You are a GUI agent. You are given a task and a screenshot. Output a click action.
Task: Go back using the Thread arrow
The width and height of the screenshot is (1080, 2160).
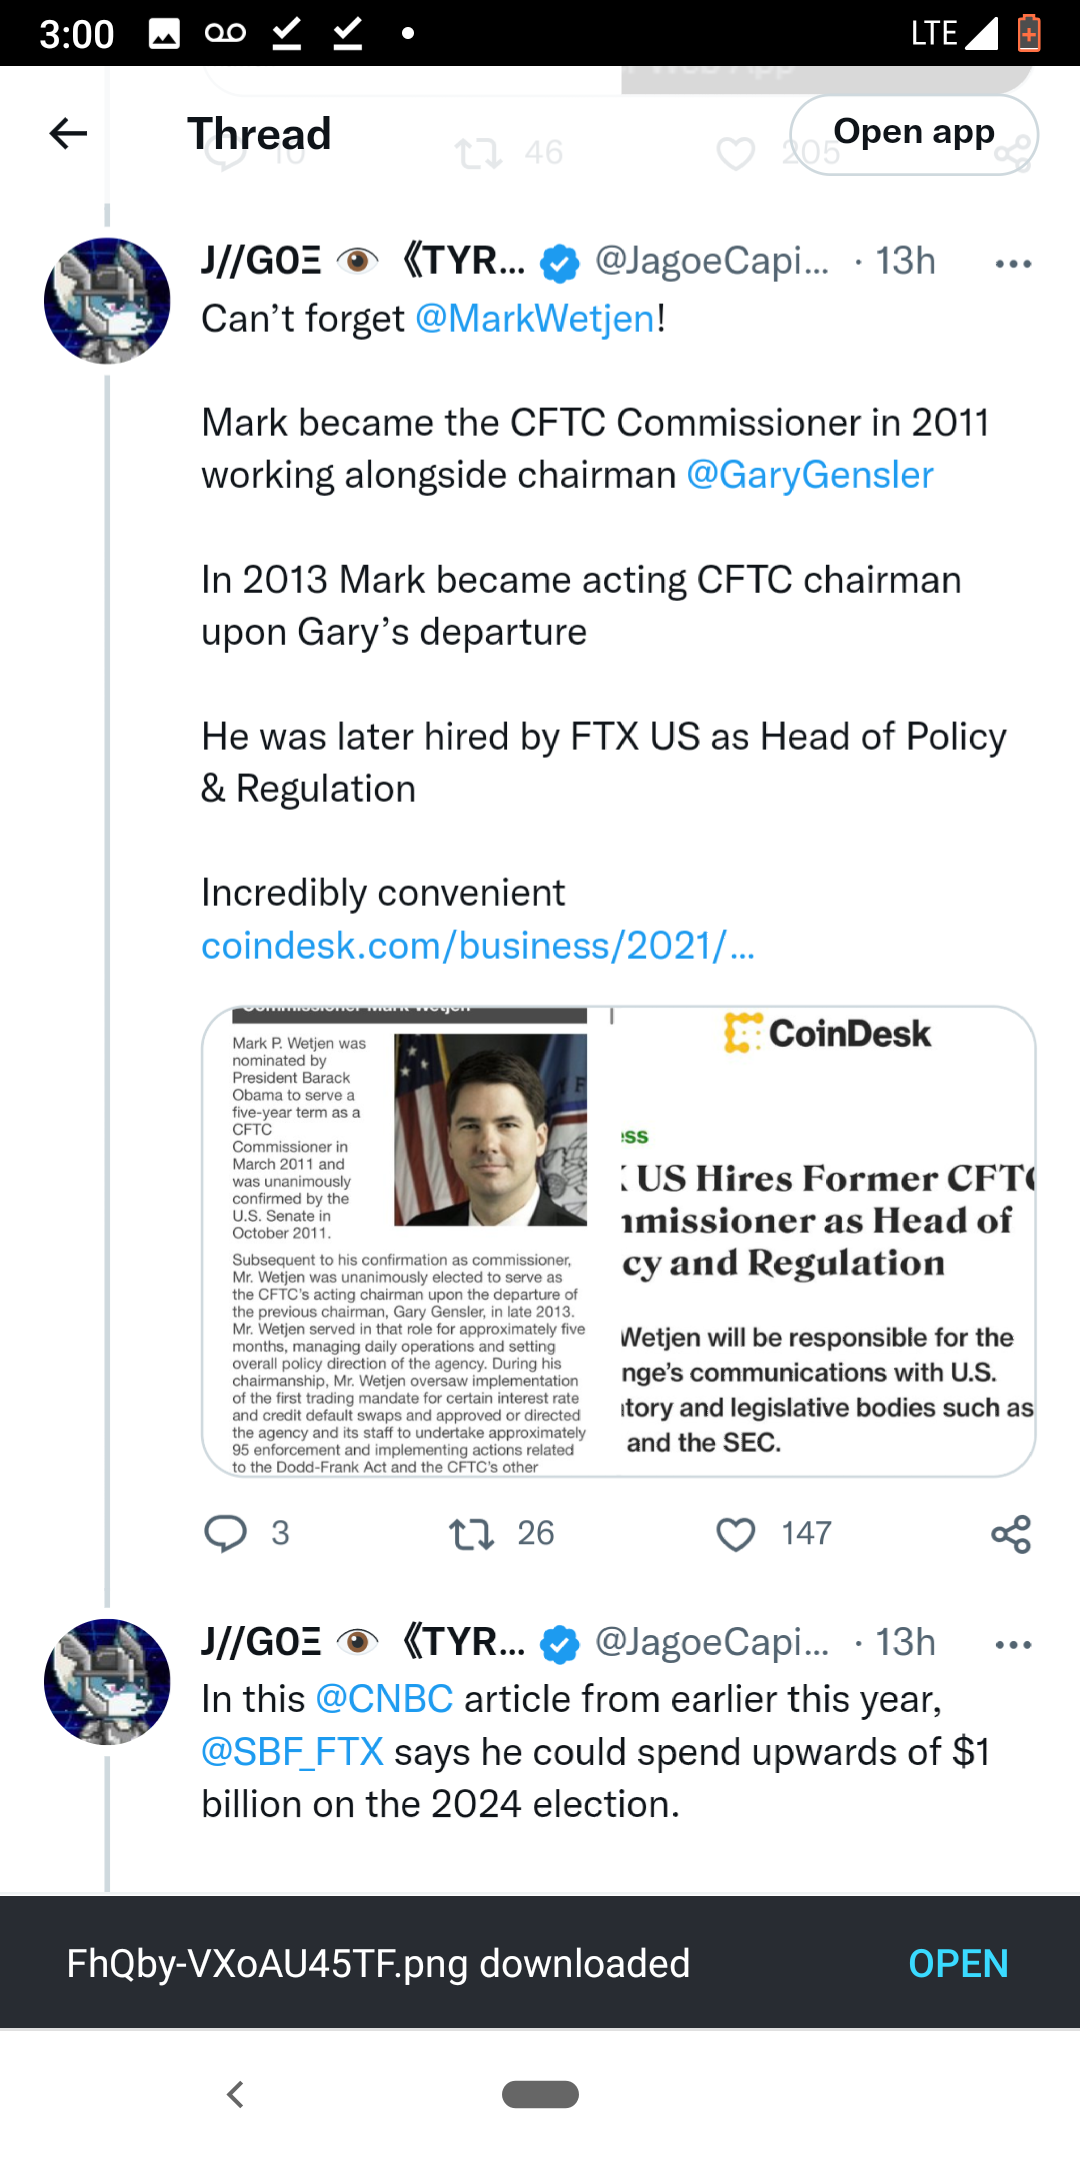tap(68, 133)
